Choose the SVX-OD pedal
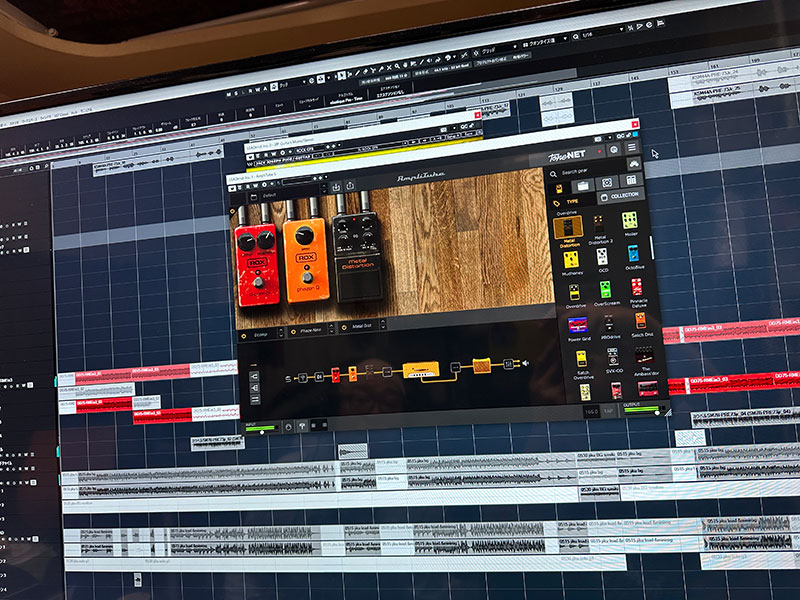The image size is (800, 600). click(x=612, y=357)
